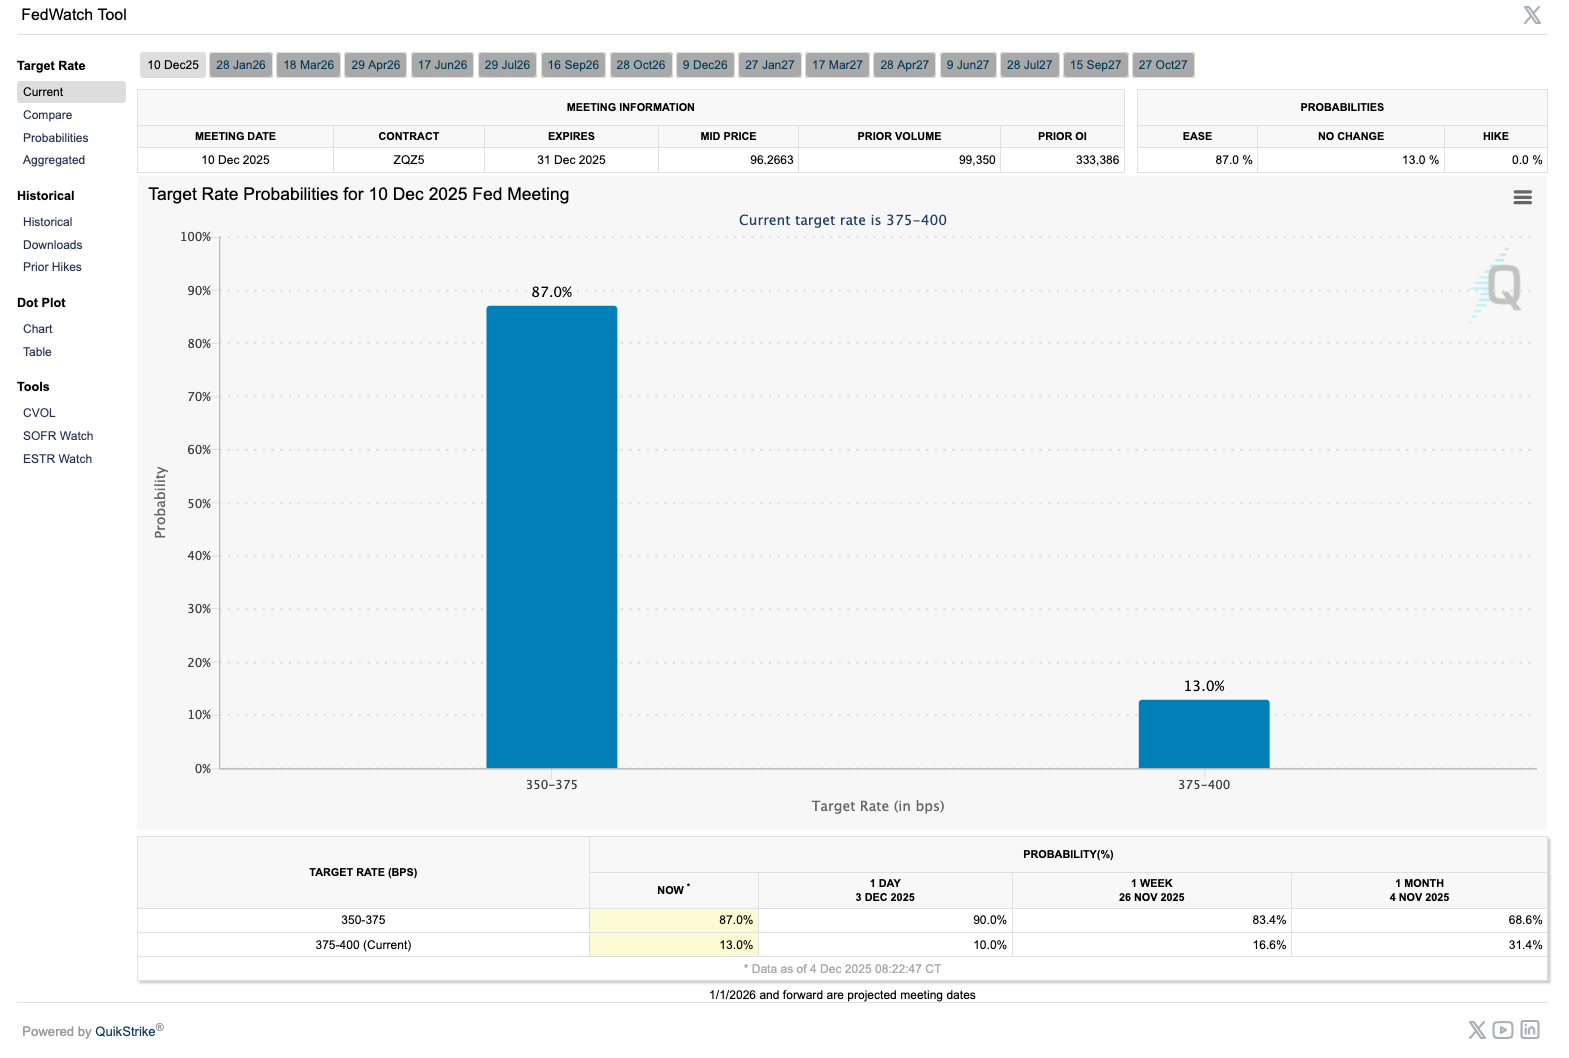Open the footer YouTube icon
The image size is (1569, 1058).
pyautogui.click(x=1502, y=1030)
